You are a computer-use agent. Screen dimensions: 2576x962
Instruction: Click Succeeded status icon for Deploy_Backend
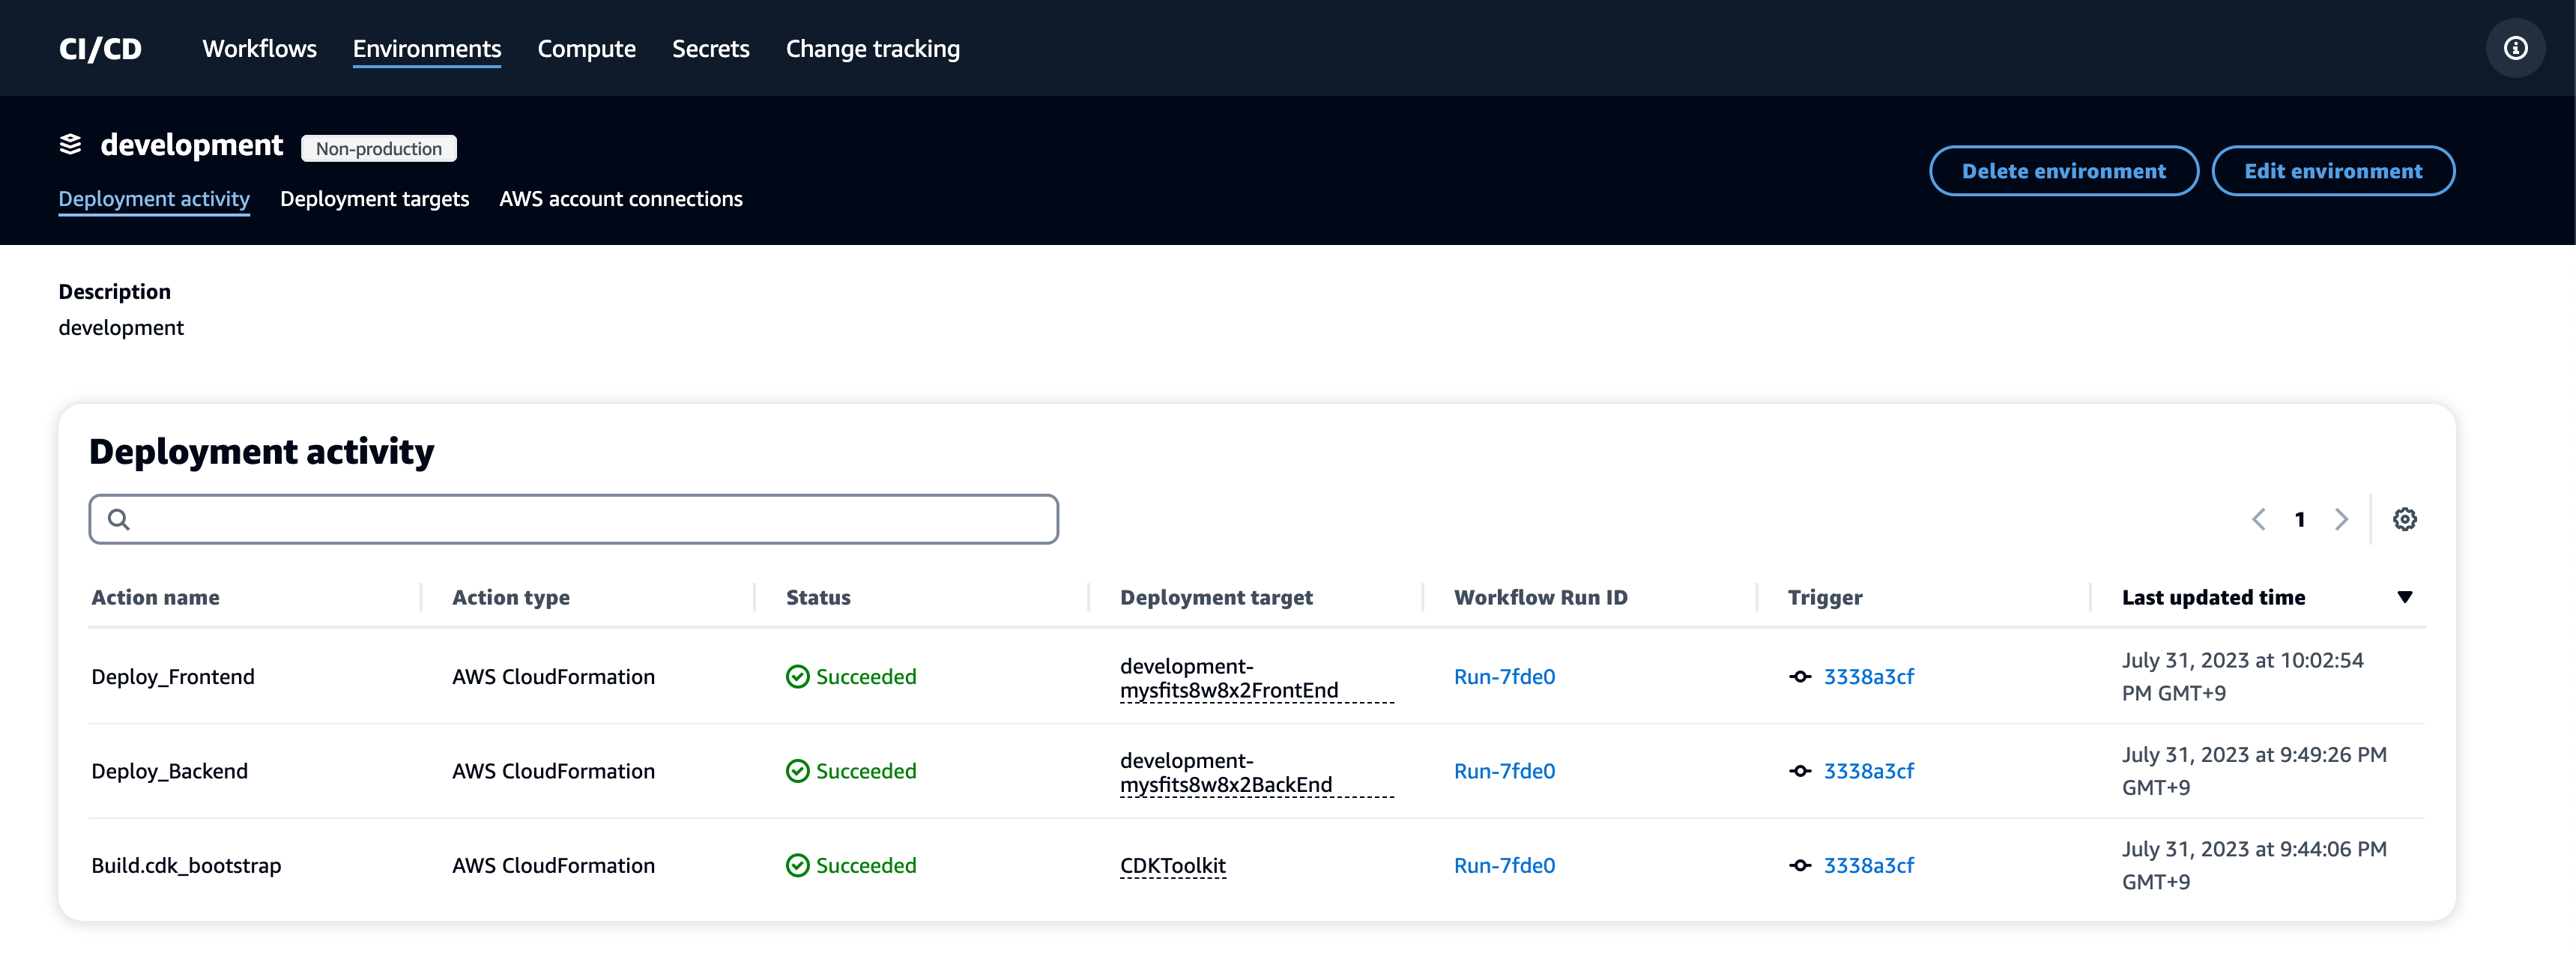797,771
